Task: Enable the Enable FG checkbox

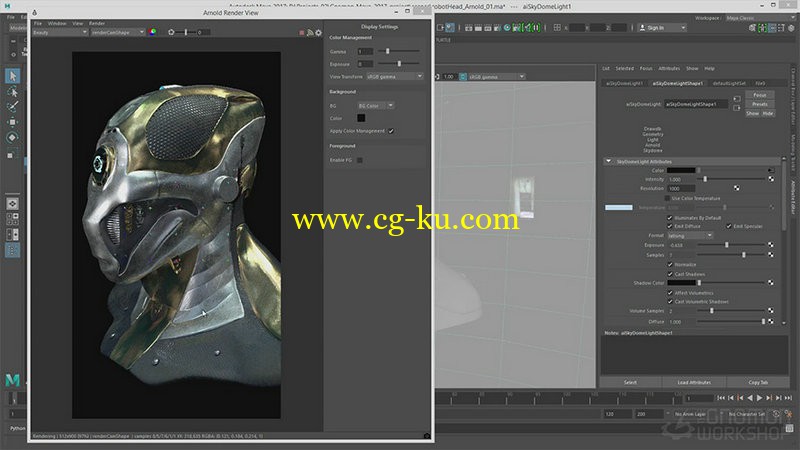Action: (360, 160)
